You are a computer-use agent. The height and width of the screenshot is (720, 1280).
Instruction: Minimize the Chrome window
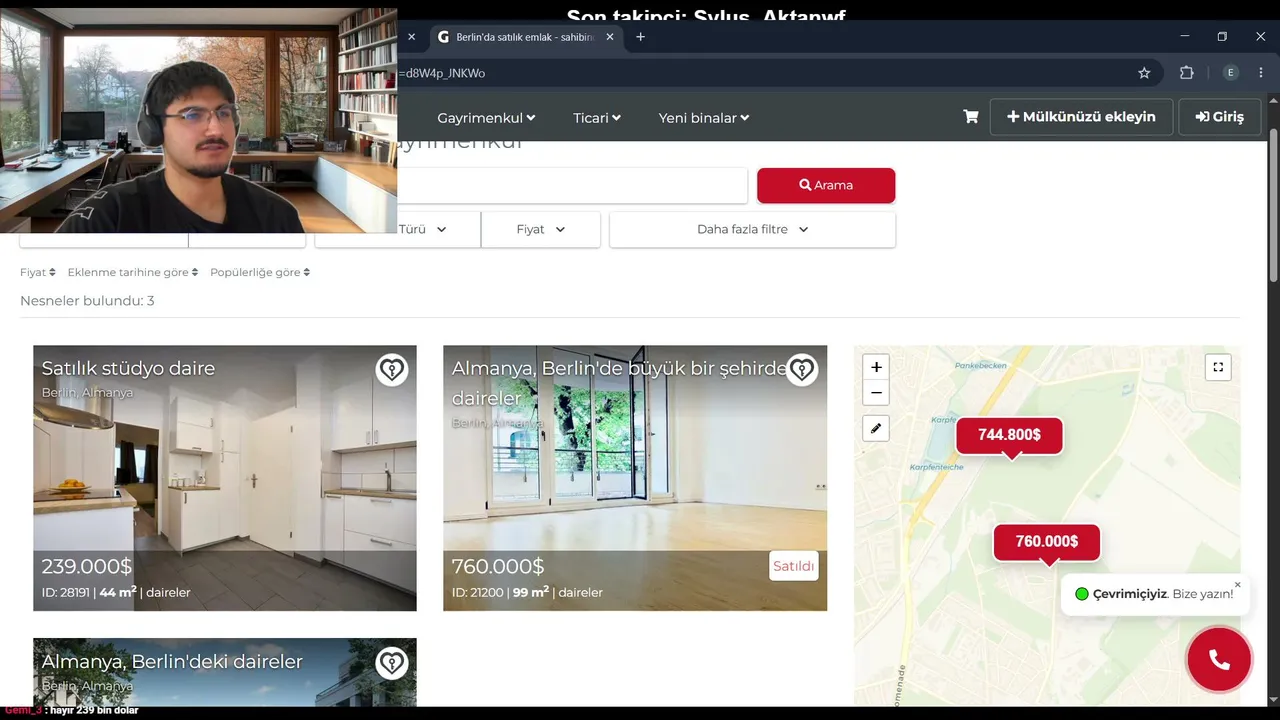coord(1184,36)
